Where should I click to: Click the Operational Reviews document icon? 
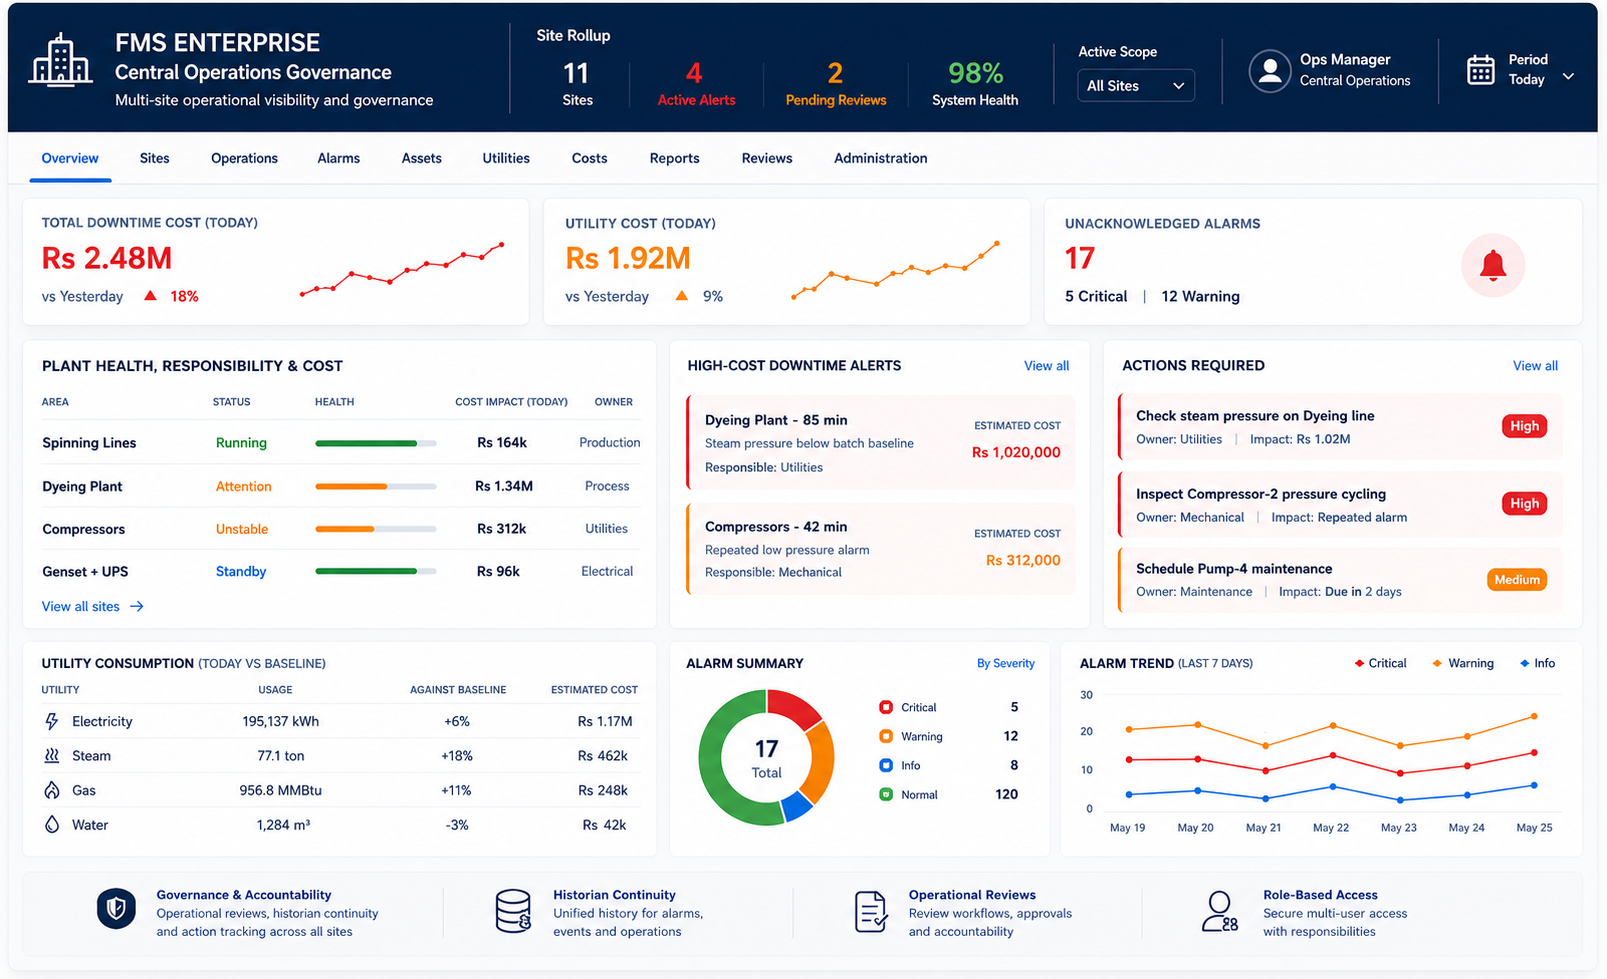(871, 912)
